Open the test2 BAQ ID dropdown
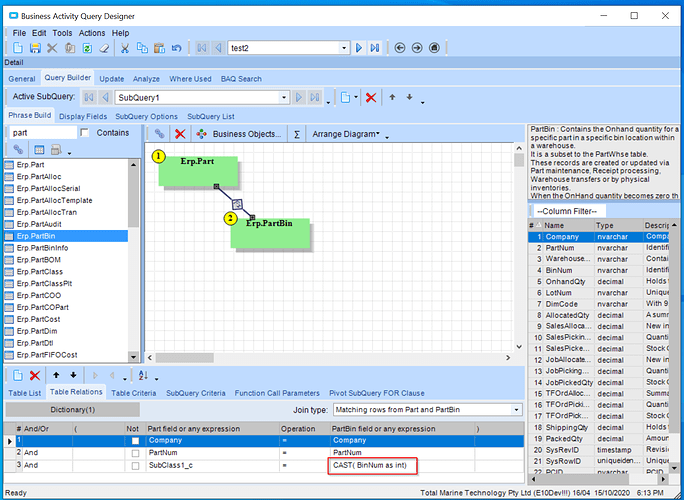This screenshot has height=500, width=684. click(x=344, y=48)
